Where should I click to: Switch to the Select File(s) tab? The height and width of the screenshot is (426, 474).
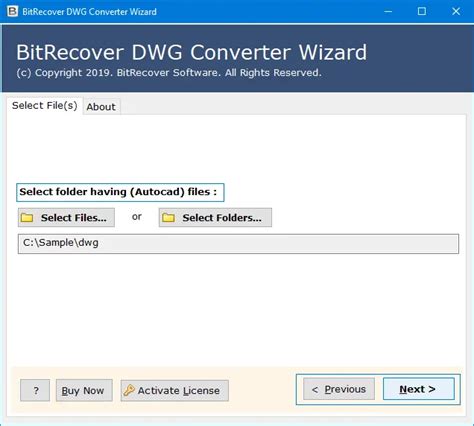45,106
